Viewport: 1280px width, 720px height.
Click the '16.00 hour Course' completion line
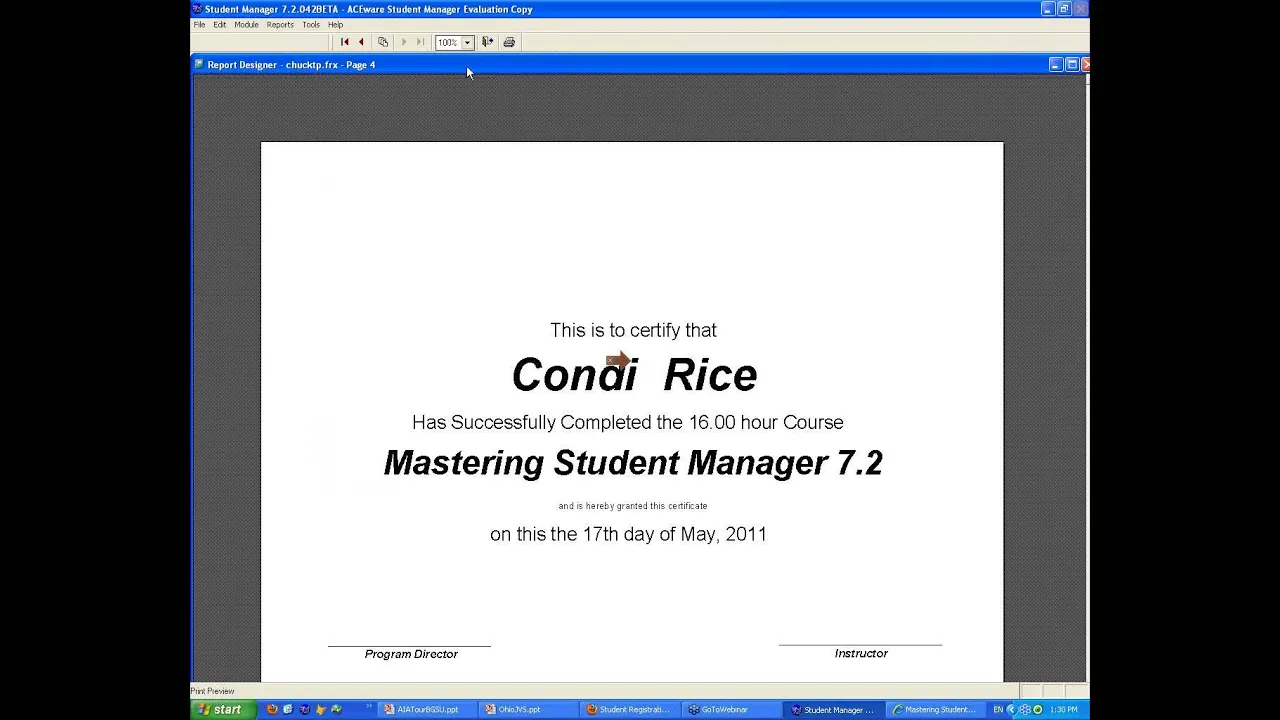coord(627,422)
